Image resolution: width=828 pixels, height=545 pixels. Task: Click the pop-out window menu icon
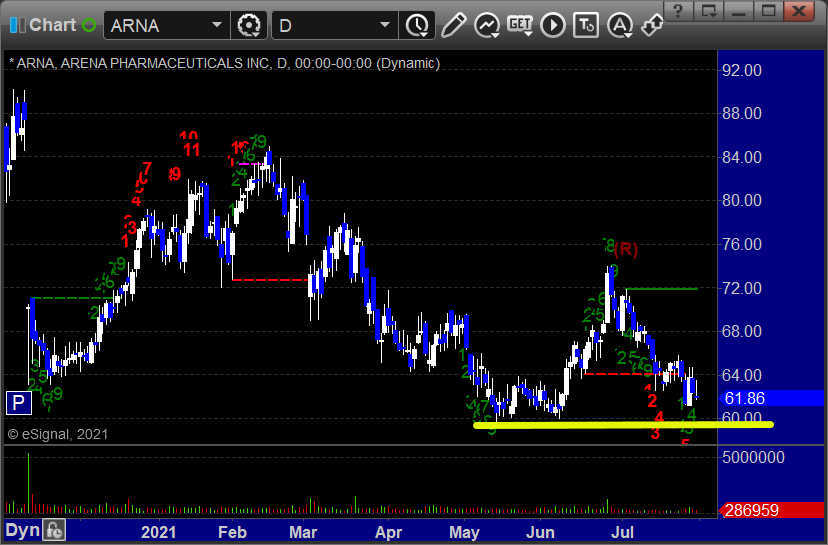coord(709,10)
